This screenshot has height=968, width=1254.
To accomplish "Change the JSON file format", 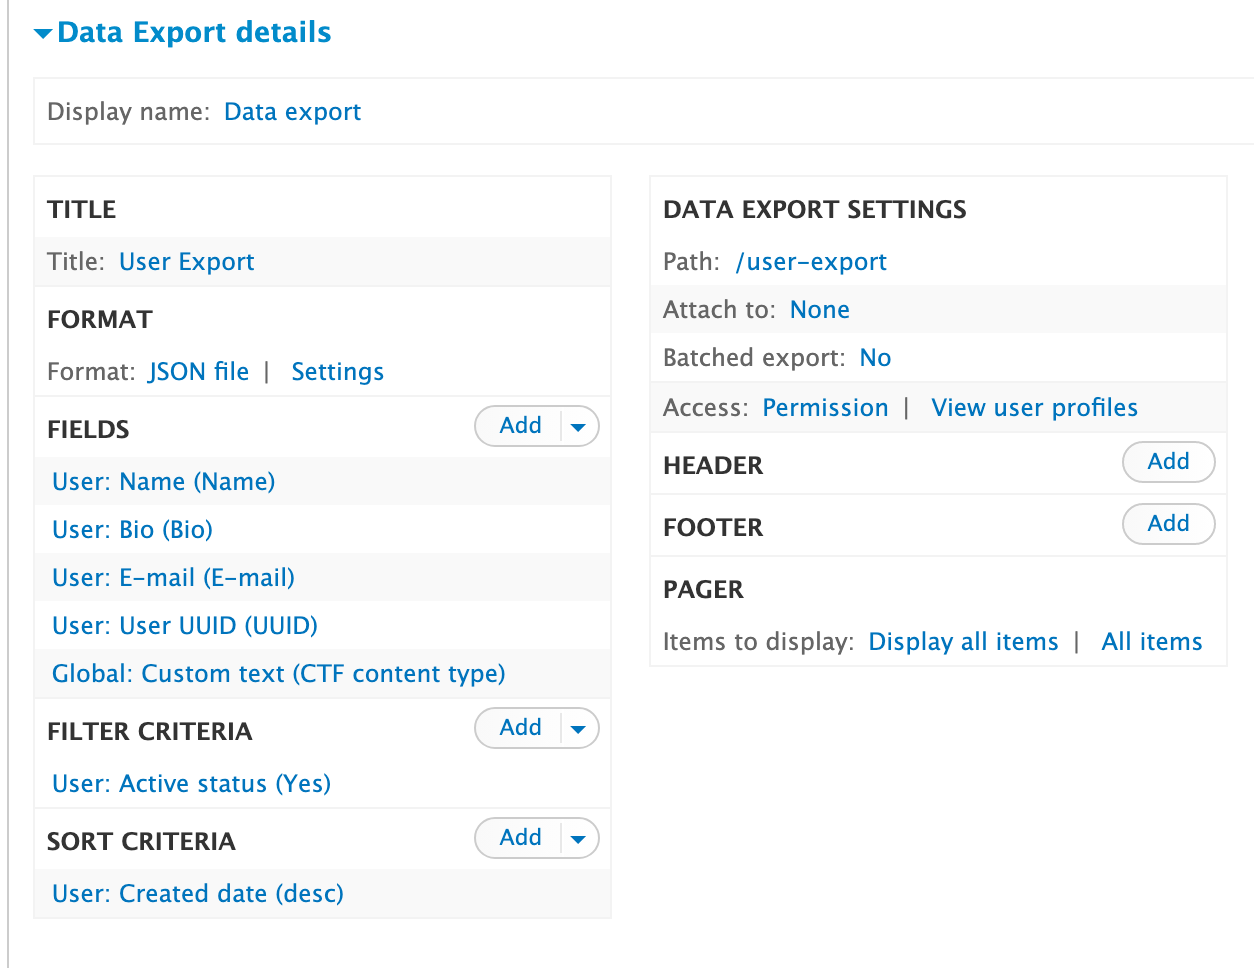I will [199, 372].
